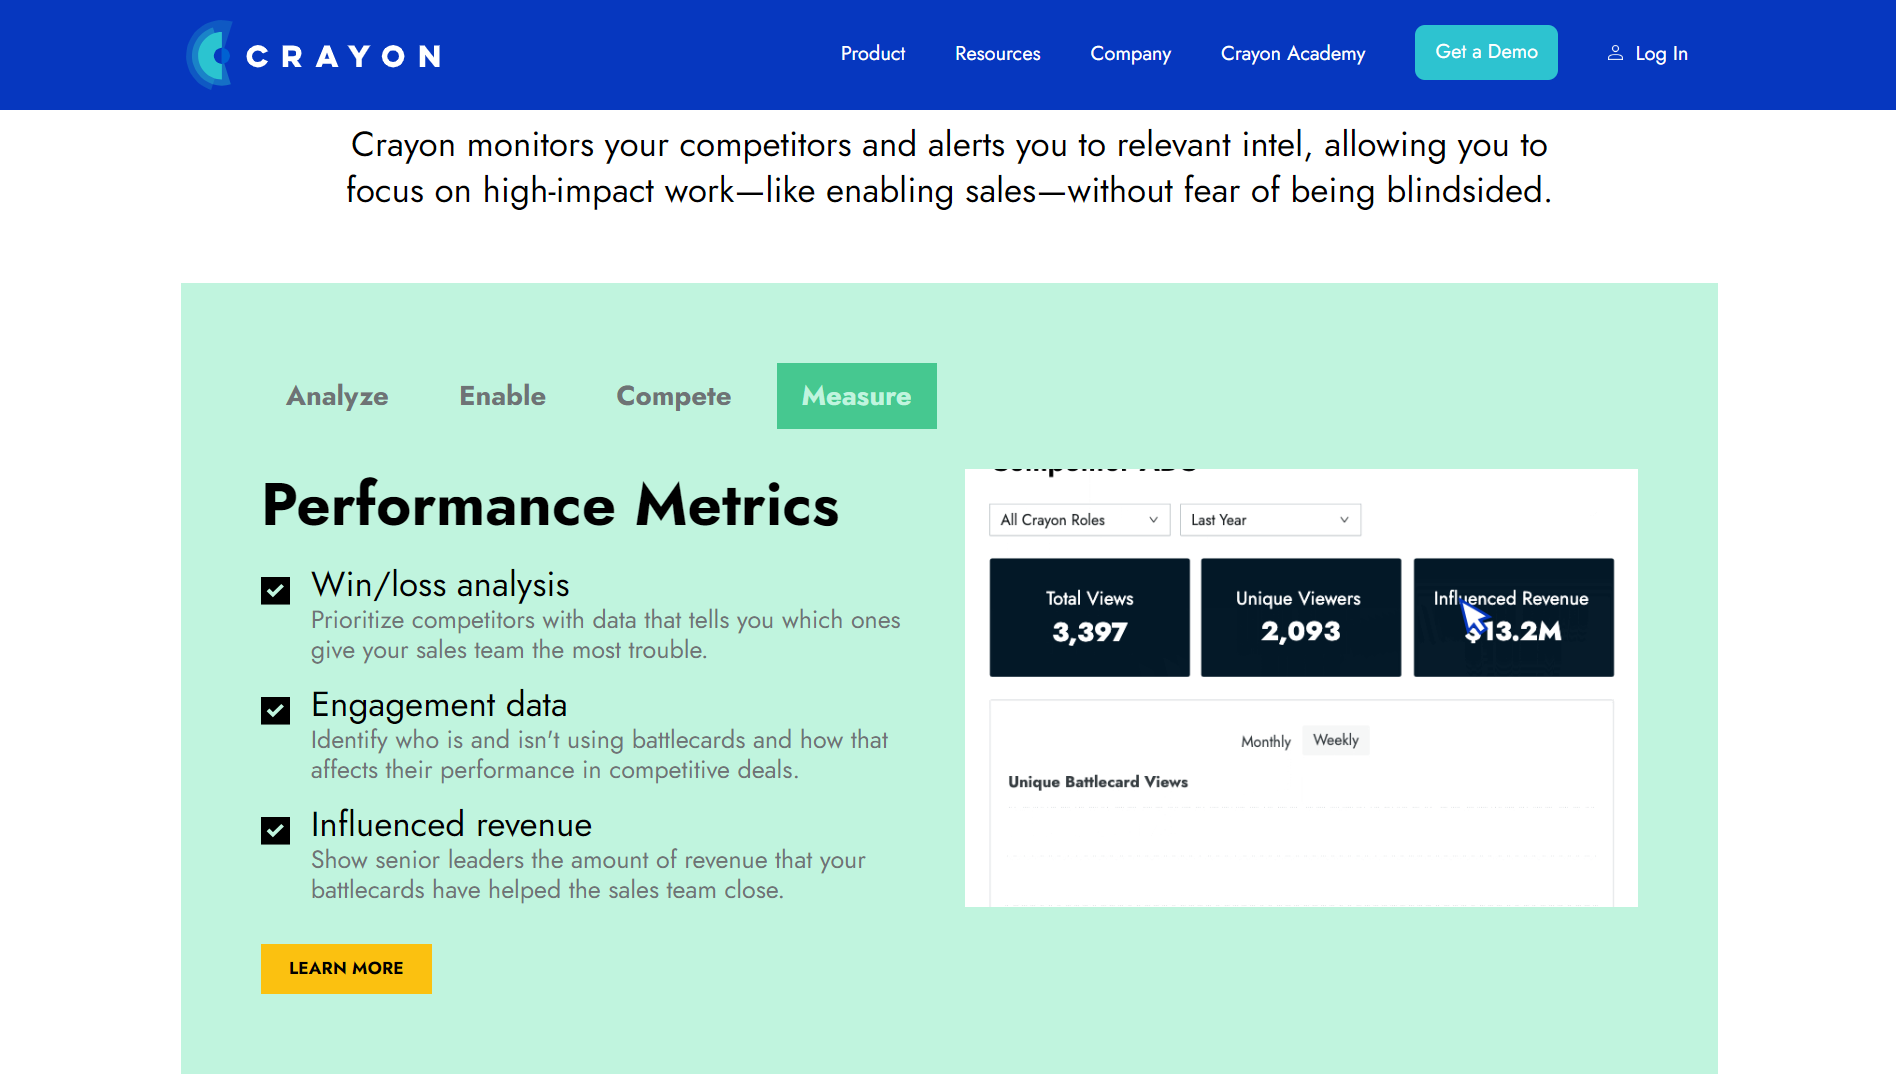
Task: Open the Resources menu
Action: pyautogui.click(x=997, y=54)
